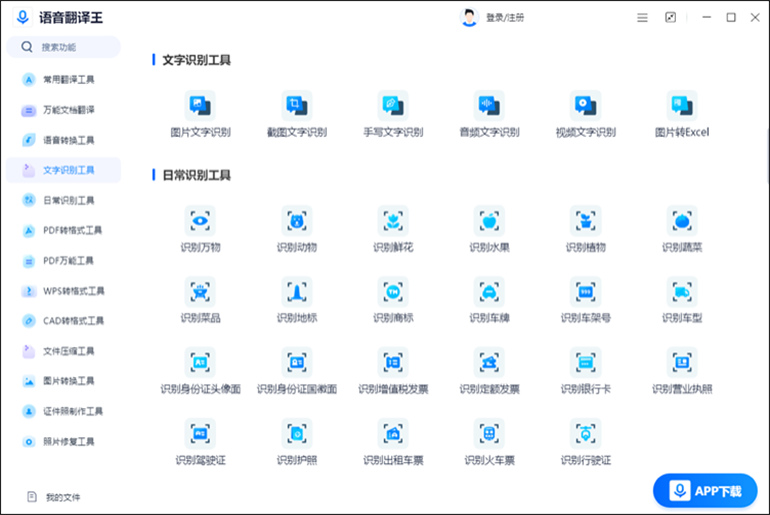Viewport: 770px width, 515px height.
Task: Select PDF转格式工具 sidebar item
Action: tap(63, 230)
